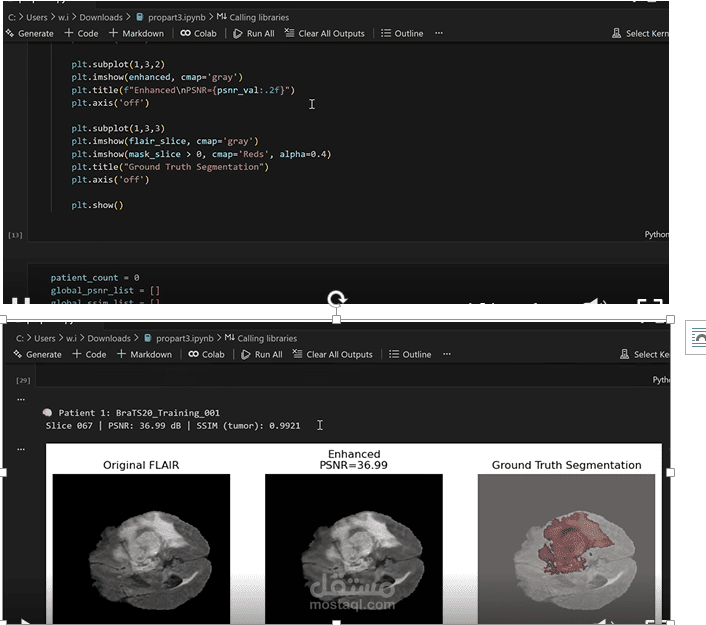This screenshot has height=625, width=706.
Task: Click Run All in upper notebook toolbar
Action: (x=254, y=33)
